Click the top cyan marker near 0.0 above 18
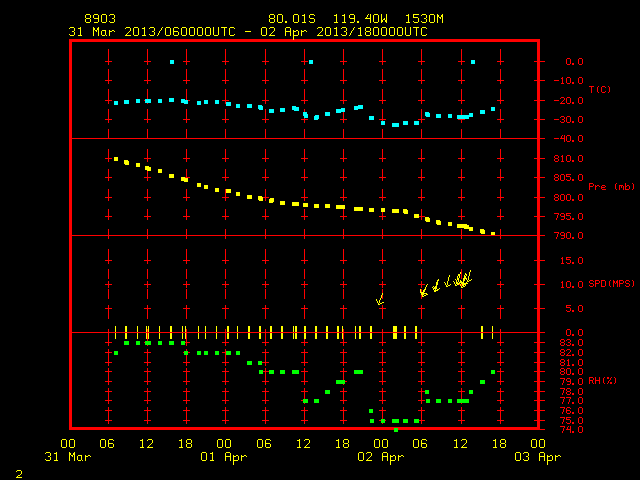 [172, 62]
